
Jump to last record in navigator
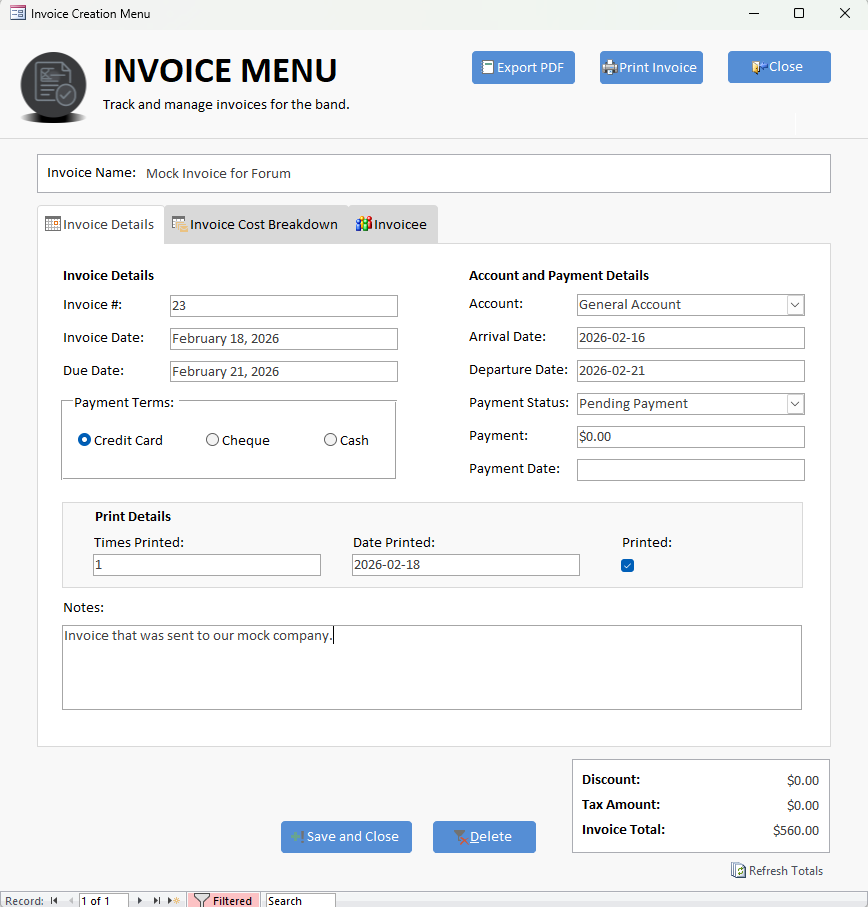point(157,901)
